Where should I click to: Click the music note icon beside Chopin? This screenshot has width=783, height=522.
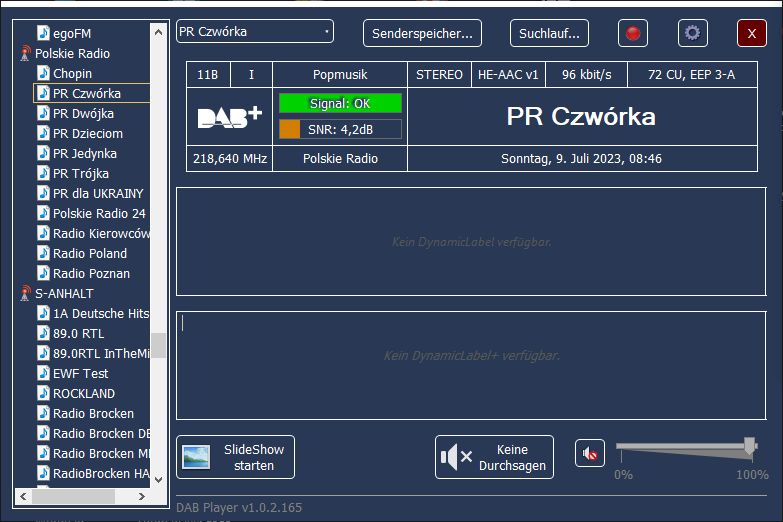(x=43, y=73)
